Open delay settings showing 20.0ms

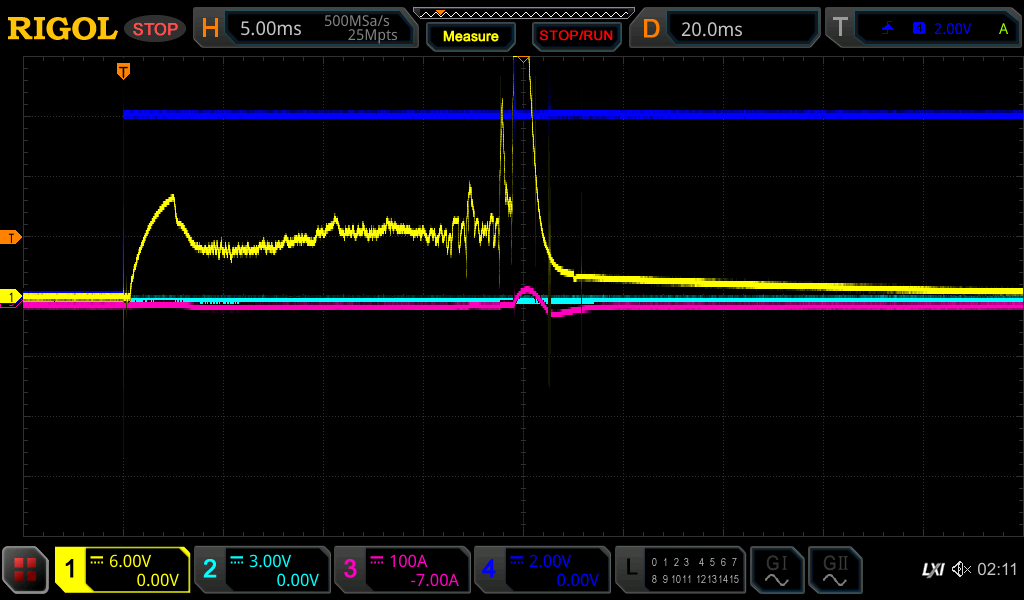pyautogui.click(x=729, y=29)
